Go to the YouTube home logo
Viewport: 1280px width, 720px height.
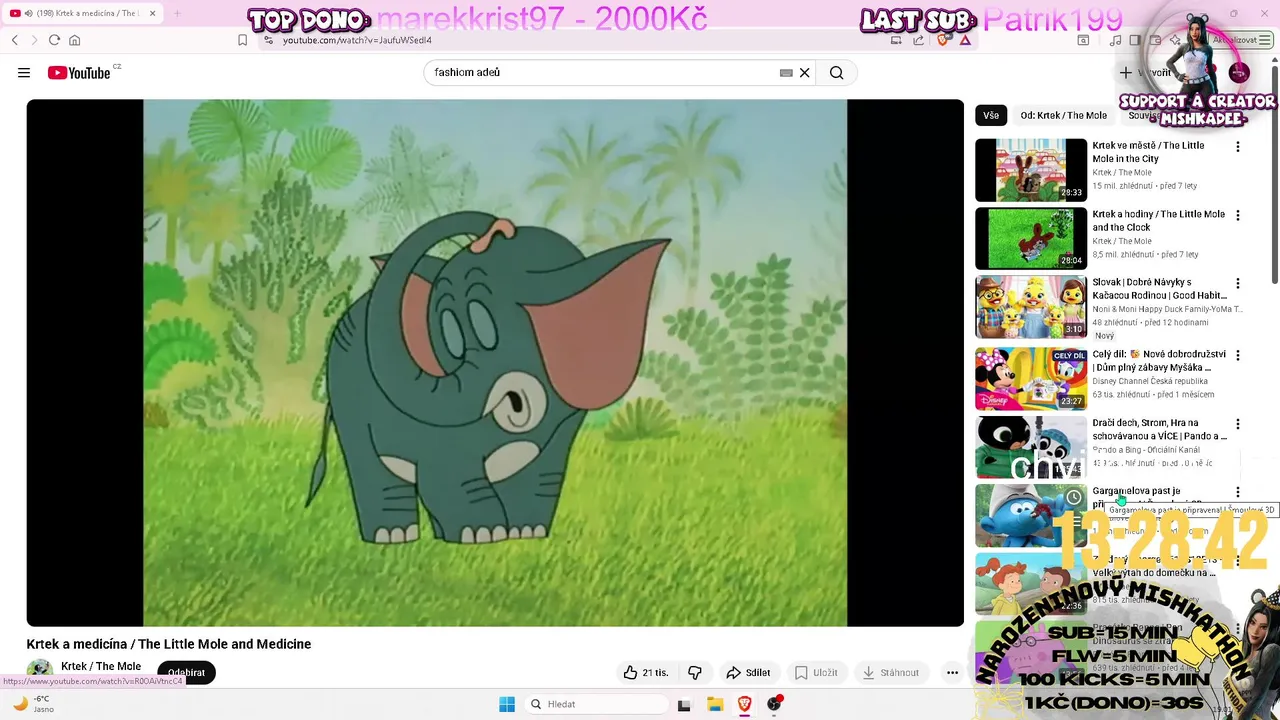click(79, 72)
